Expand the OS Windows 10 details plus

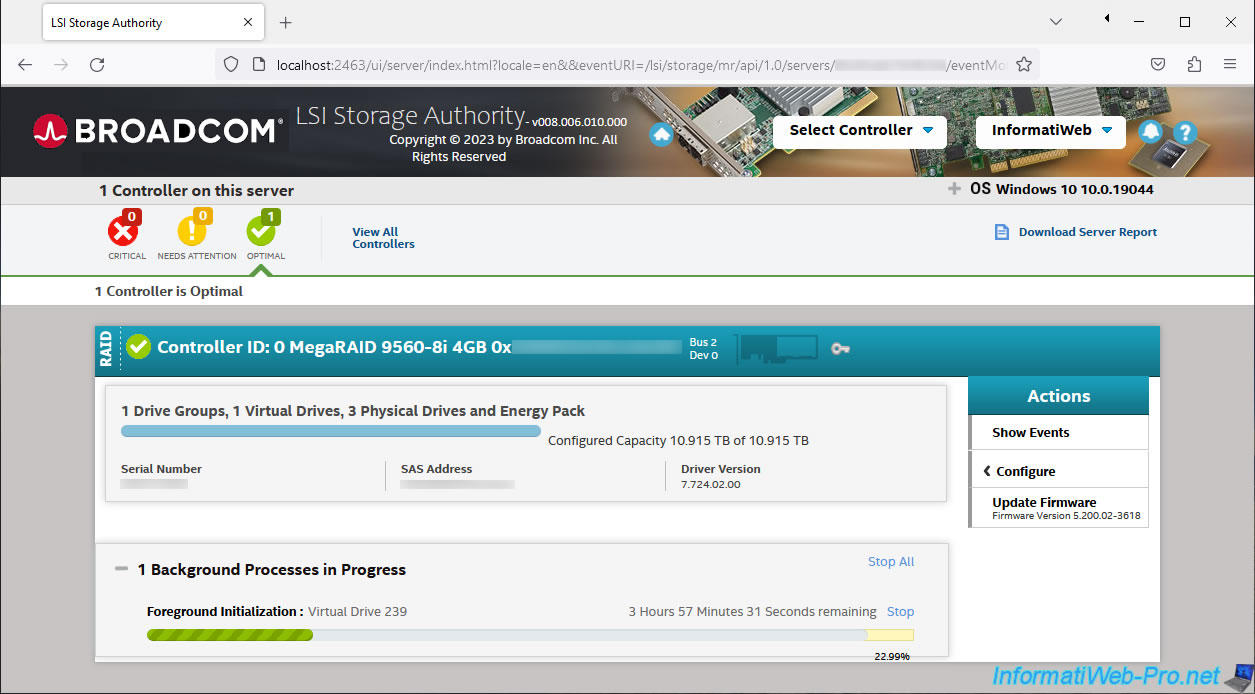tap(954, 189)
